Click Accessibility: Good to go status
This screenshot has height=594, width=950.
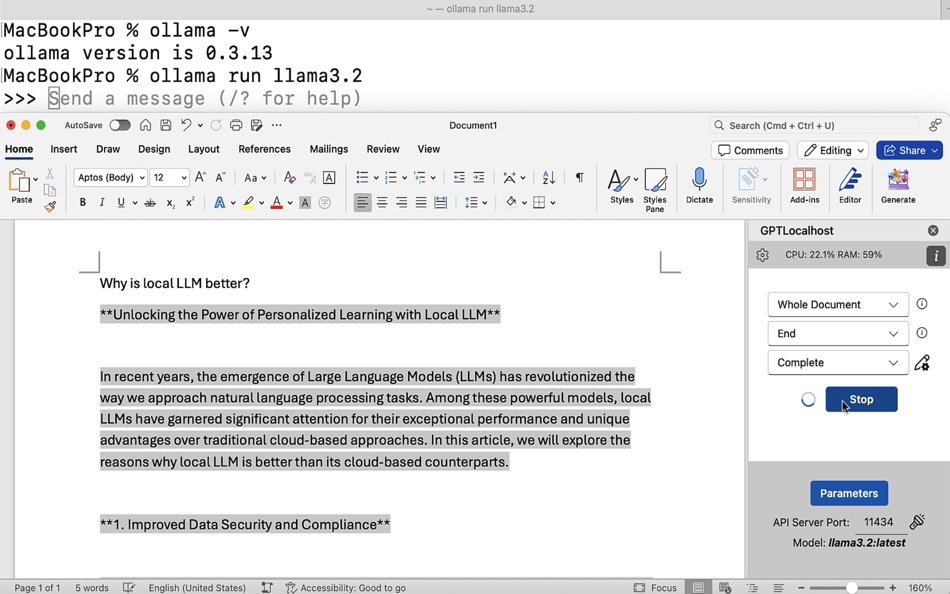345,587
